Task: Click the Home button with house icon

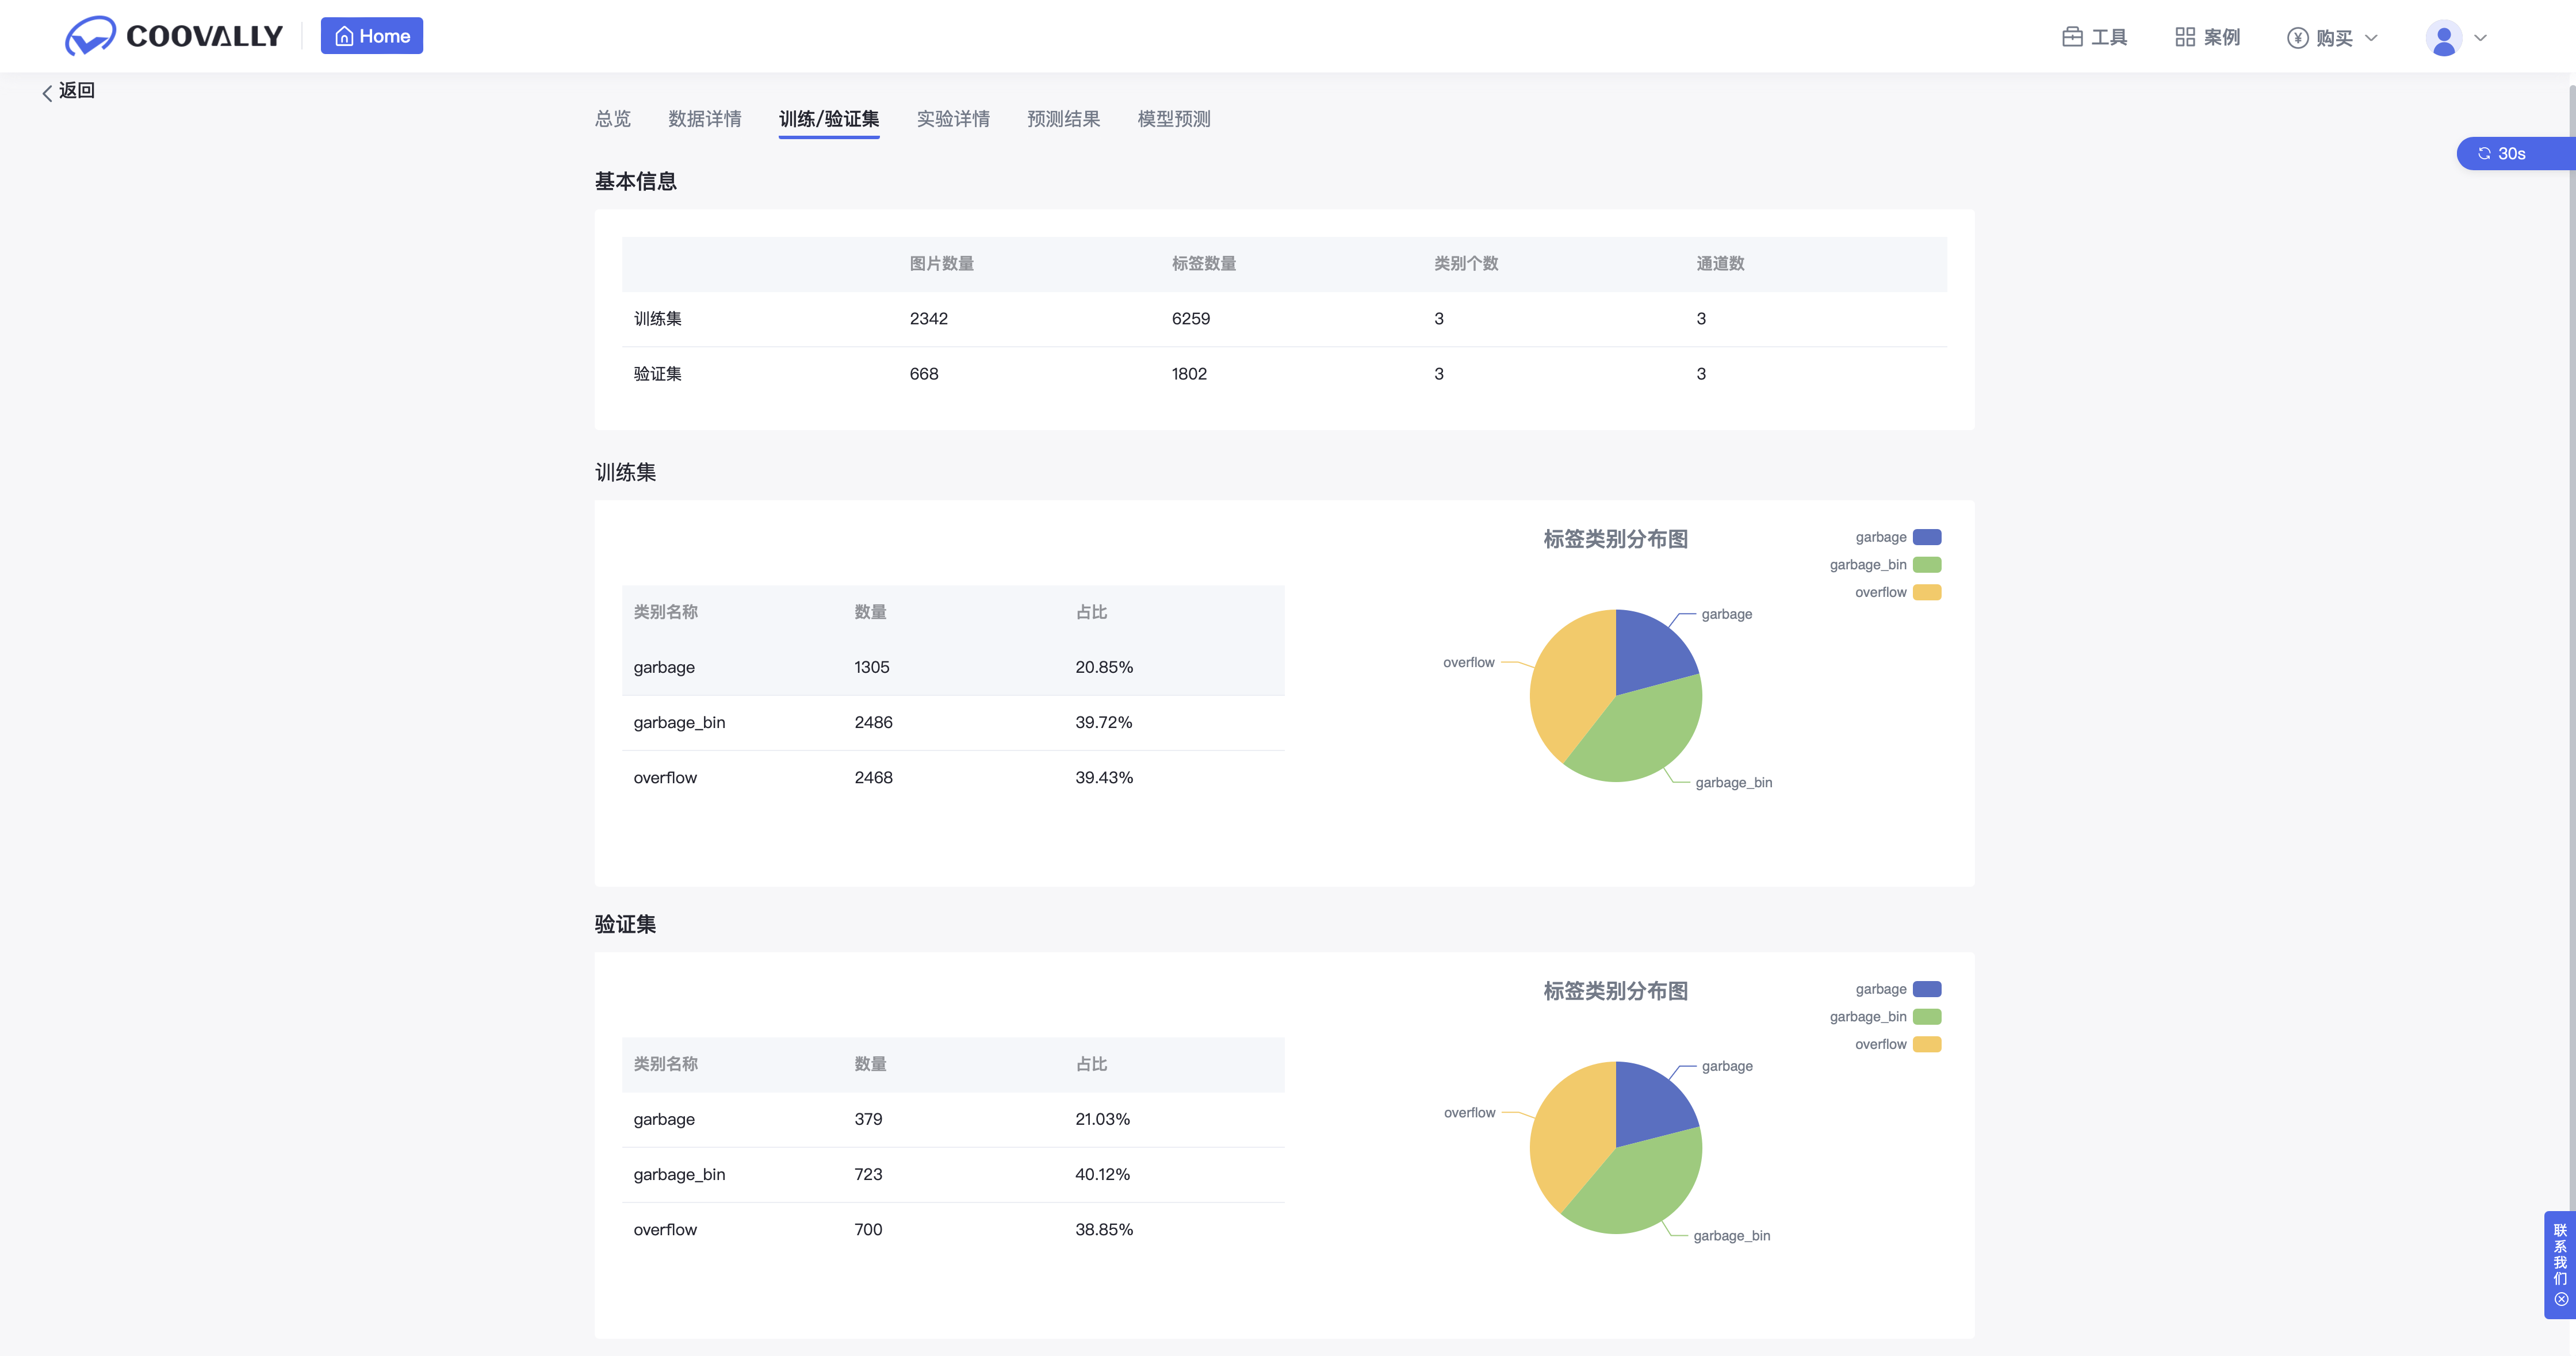Action: click(371, 36)
